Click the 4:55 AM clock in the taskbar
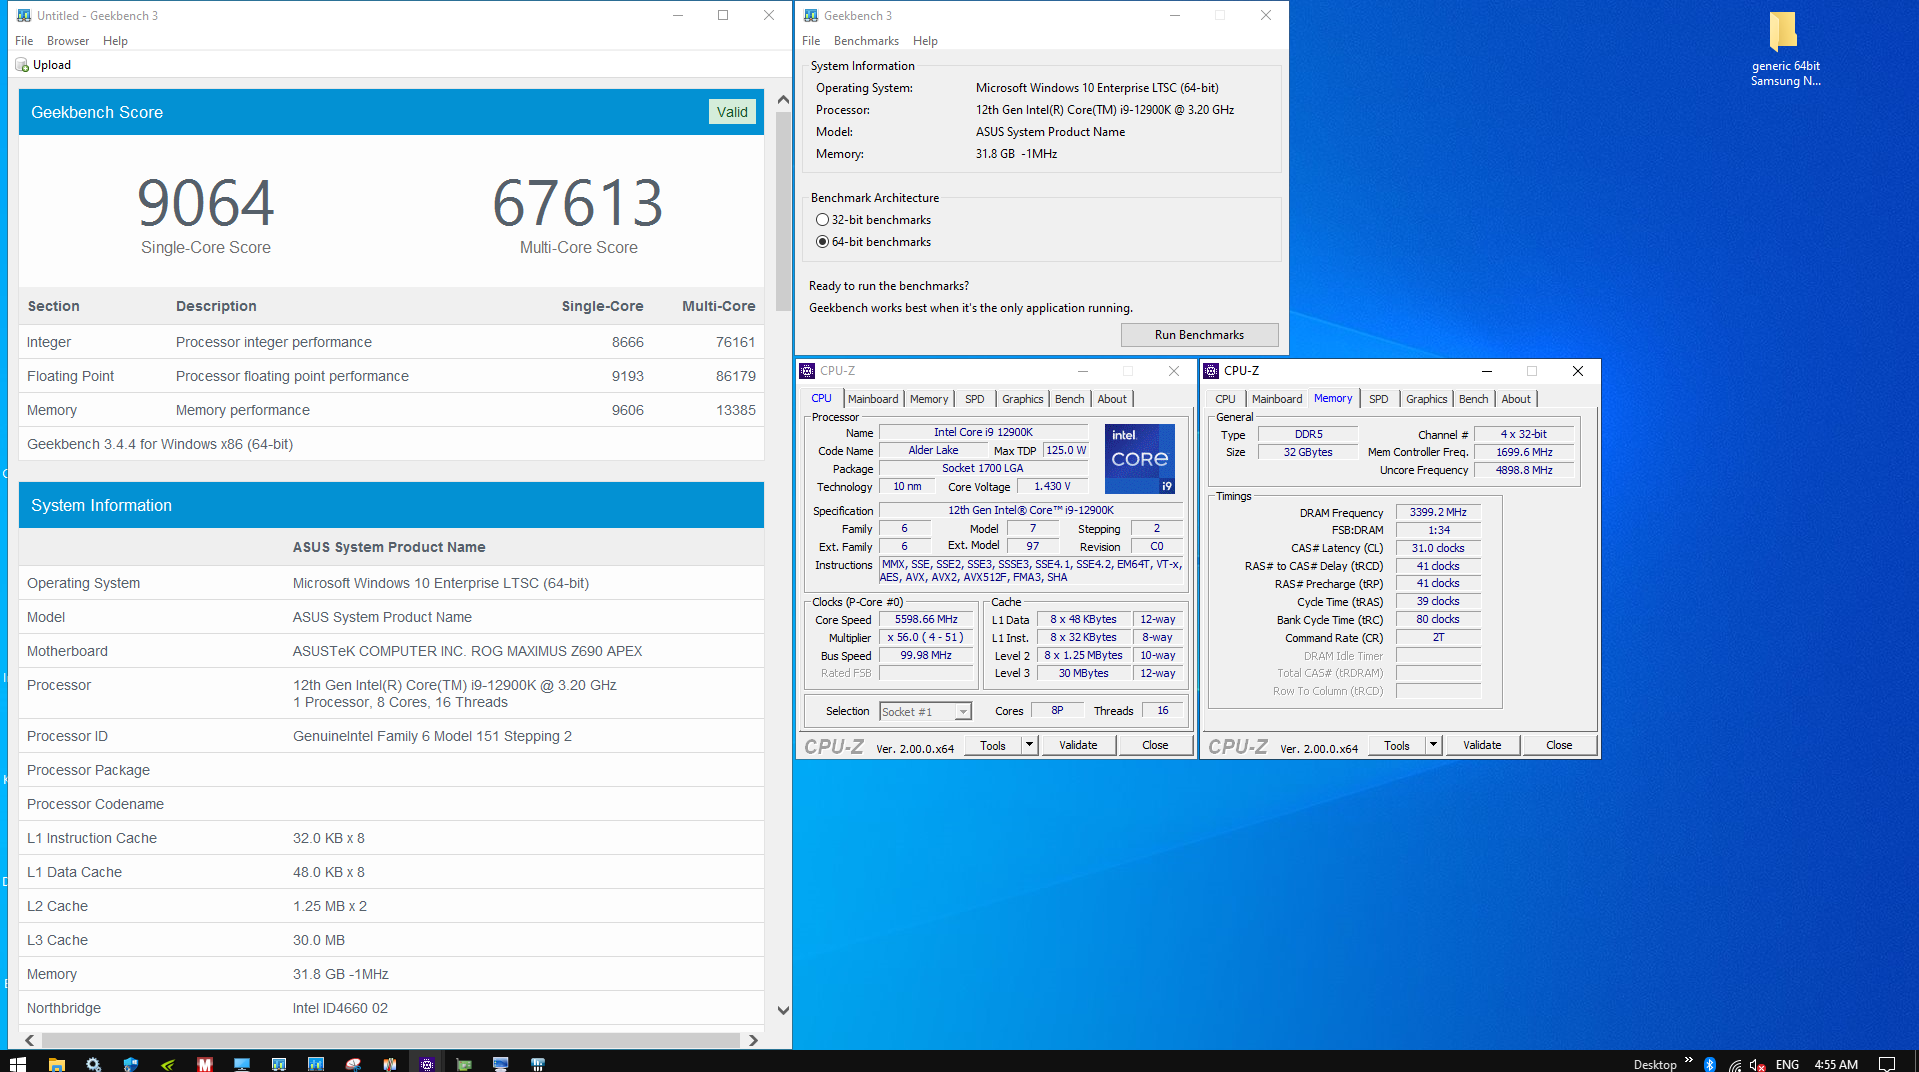Screen dimensions: 1919x1072 1836,1064
